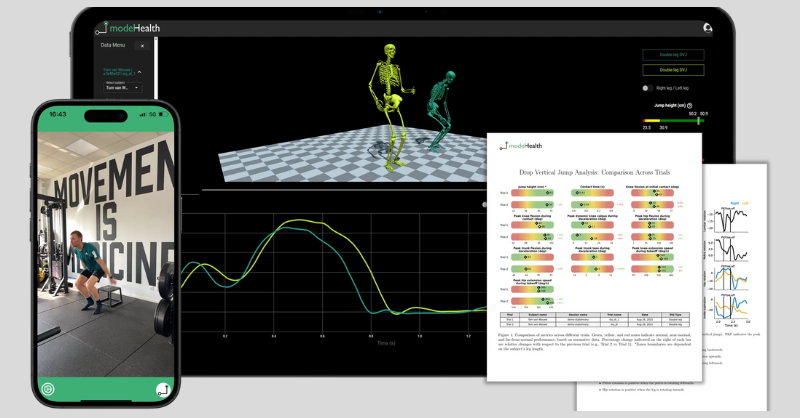Click the yellow Double leg DVJ button
This screenshot has width=800, height=418.
(673, 70)
